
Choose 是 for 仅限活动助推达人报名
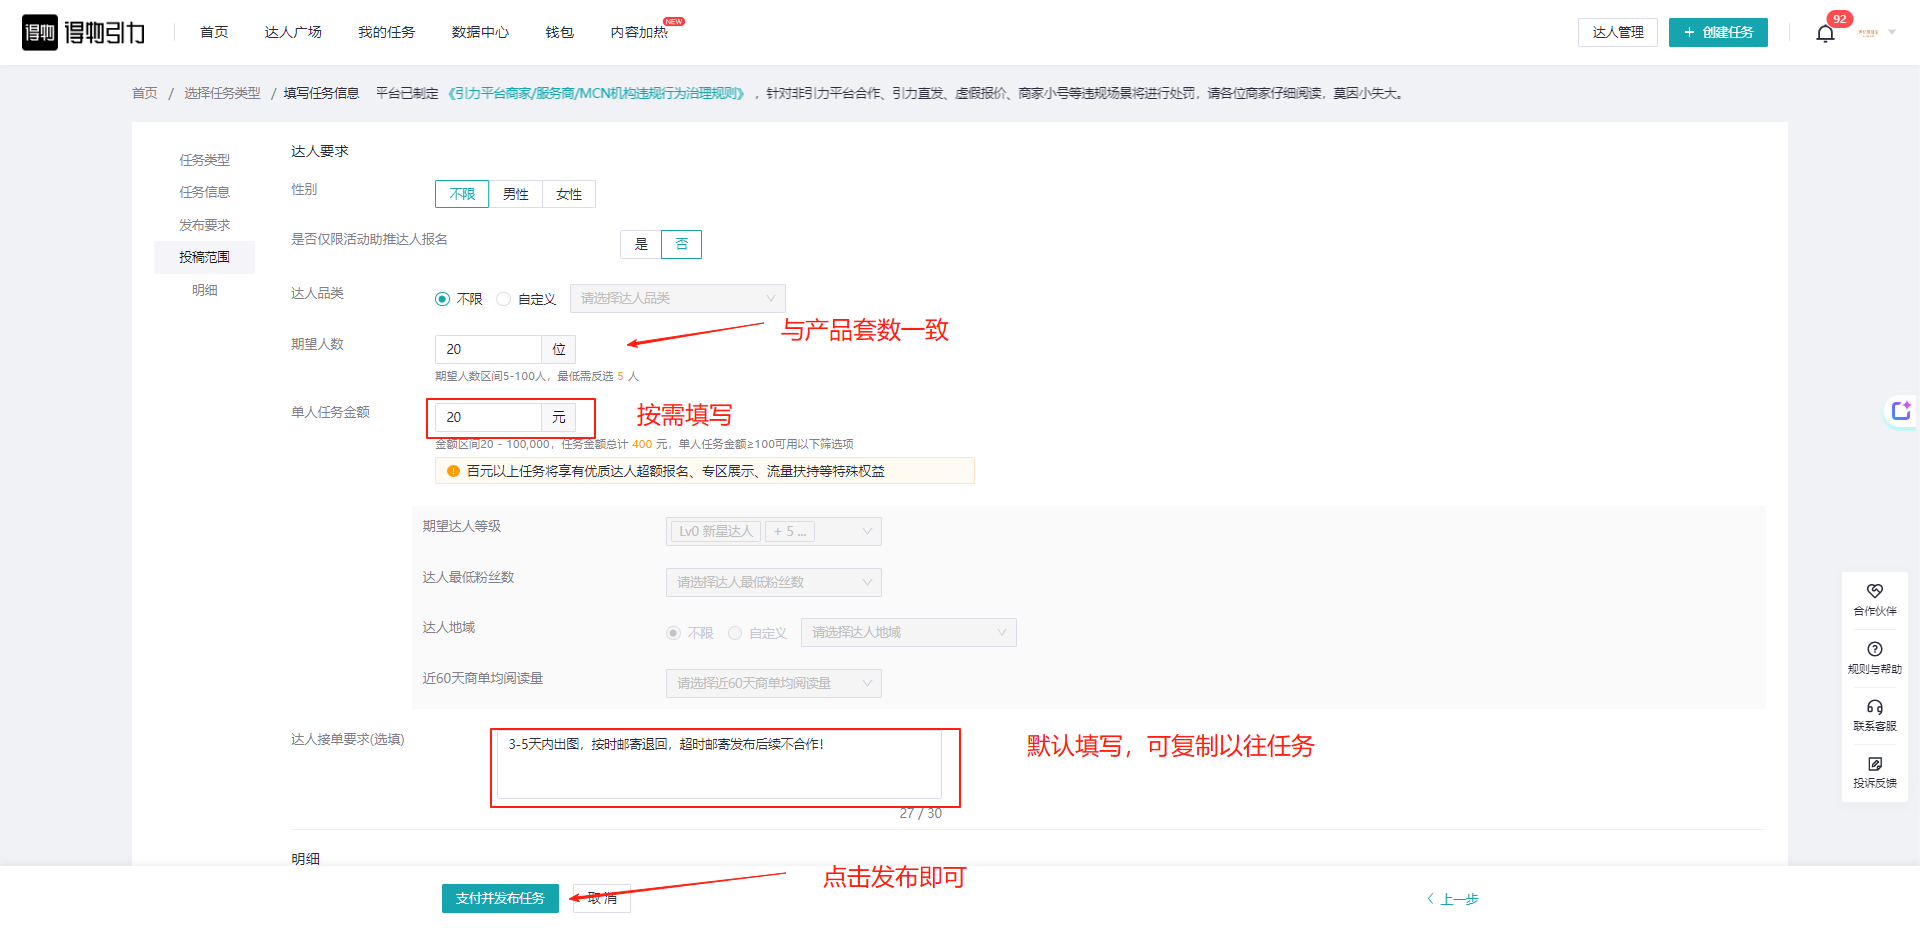(641, 244)
